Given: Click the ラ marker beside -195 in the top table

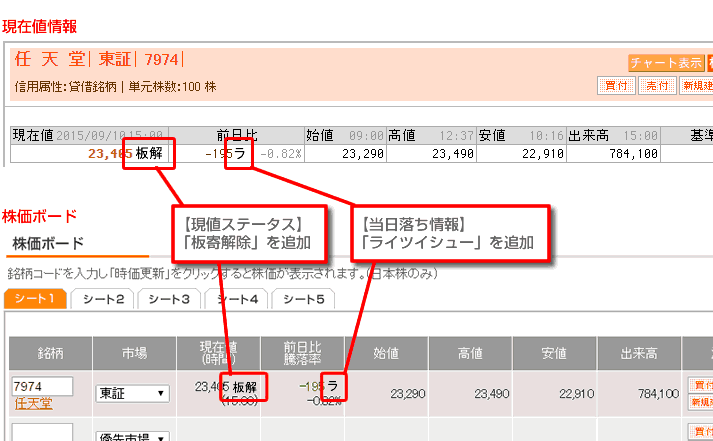Looking at the screenshot, I should point(239,153).
